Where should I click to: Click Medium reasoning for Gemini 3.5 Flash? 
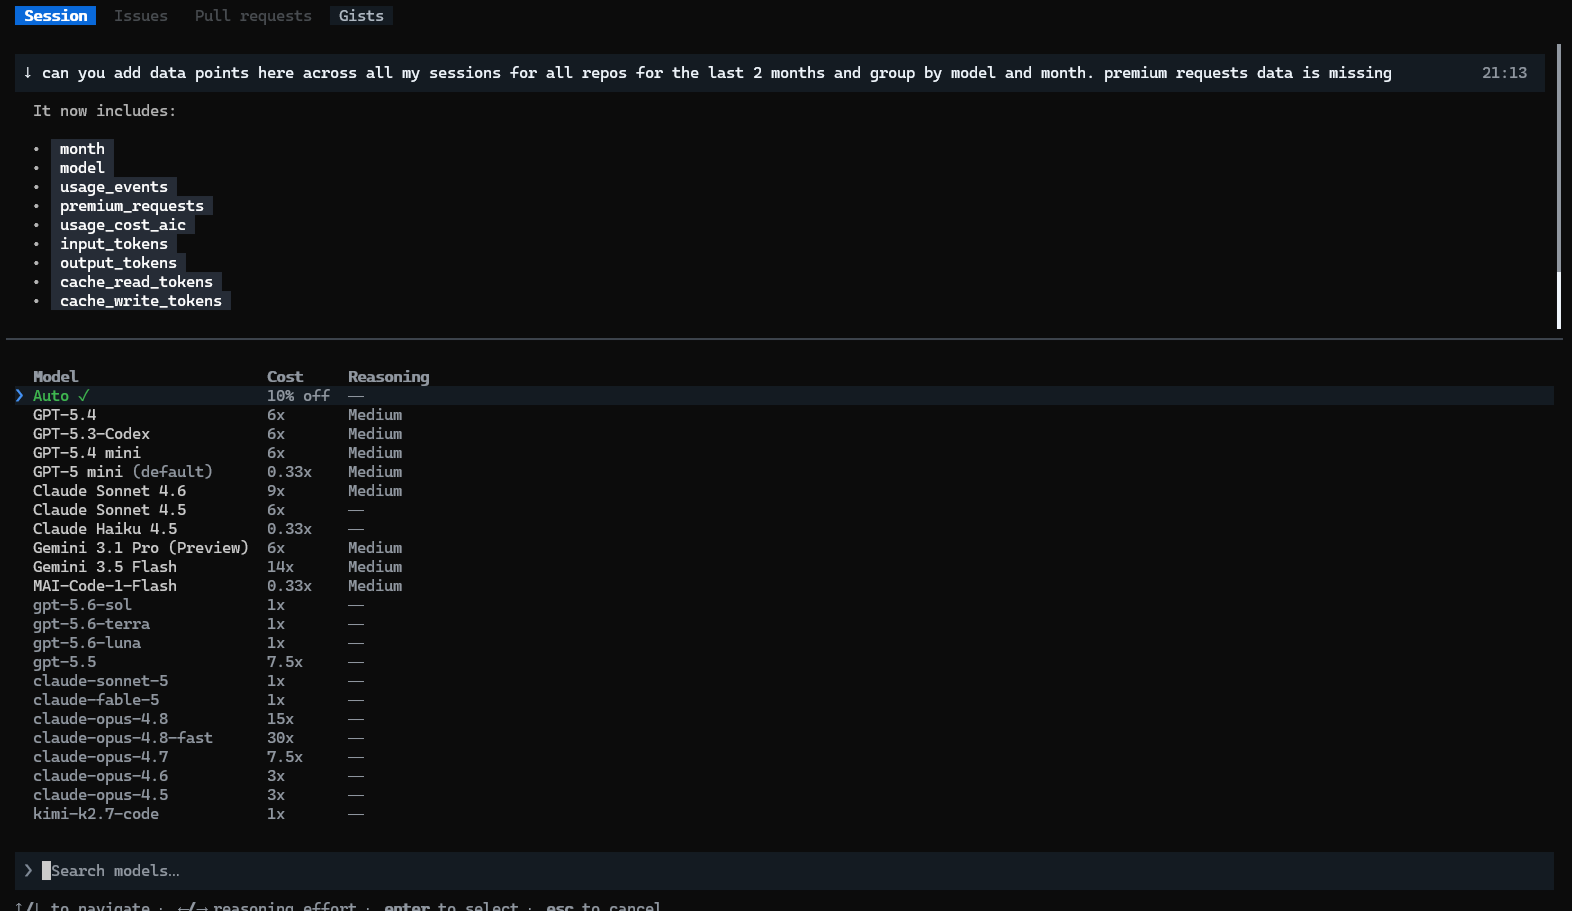375,567
